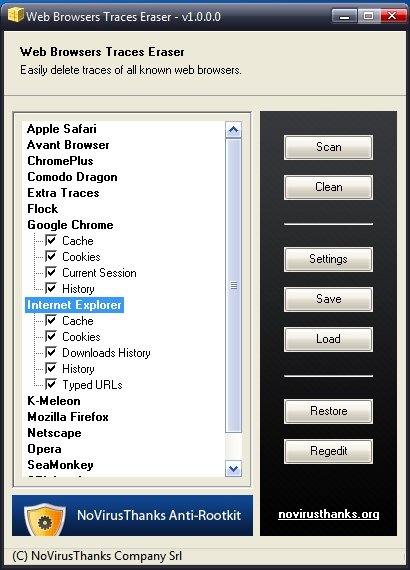Screen dimensions: 410x570
Task: Select Apple Safari in browser list
Action: (62, 129)
